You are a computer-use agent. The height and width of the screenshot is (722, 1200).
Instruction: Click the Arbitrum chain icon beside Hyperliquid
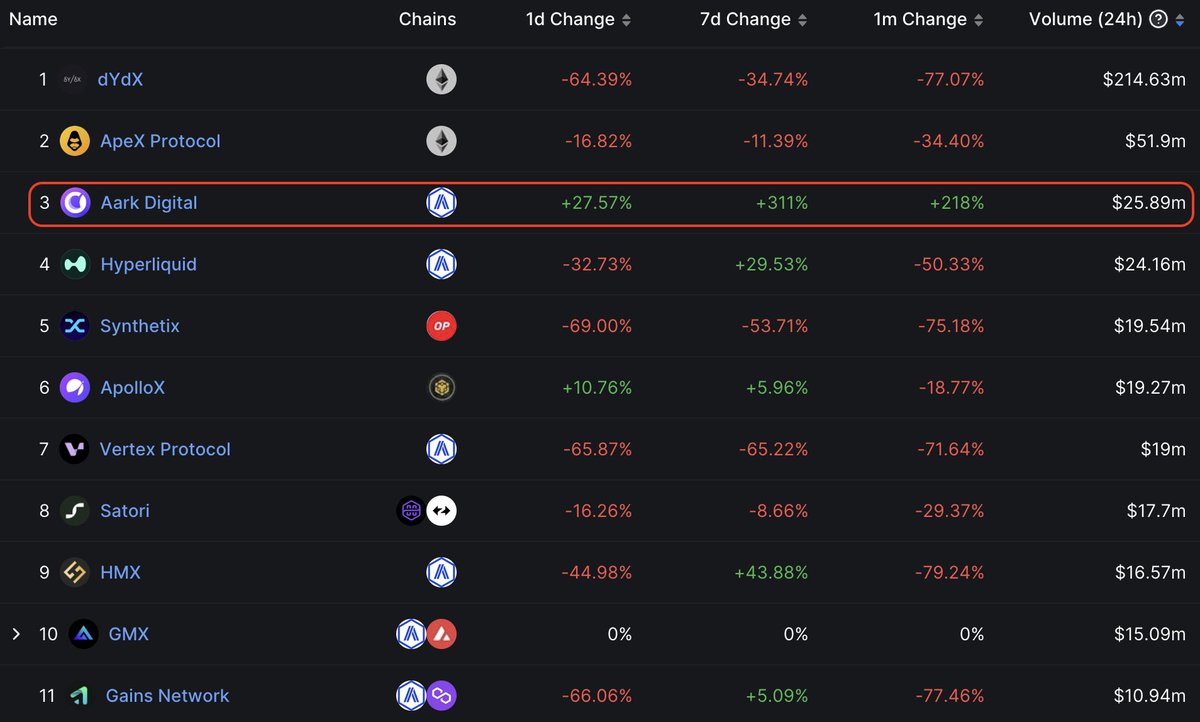441,264
